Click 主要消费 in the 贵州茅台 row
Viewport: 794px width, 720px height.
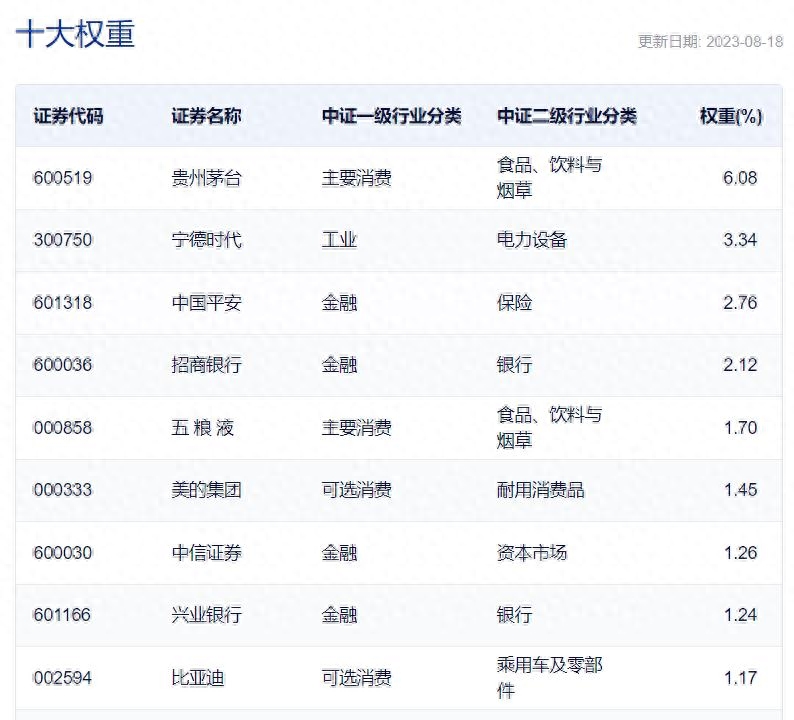356,178
